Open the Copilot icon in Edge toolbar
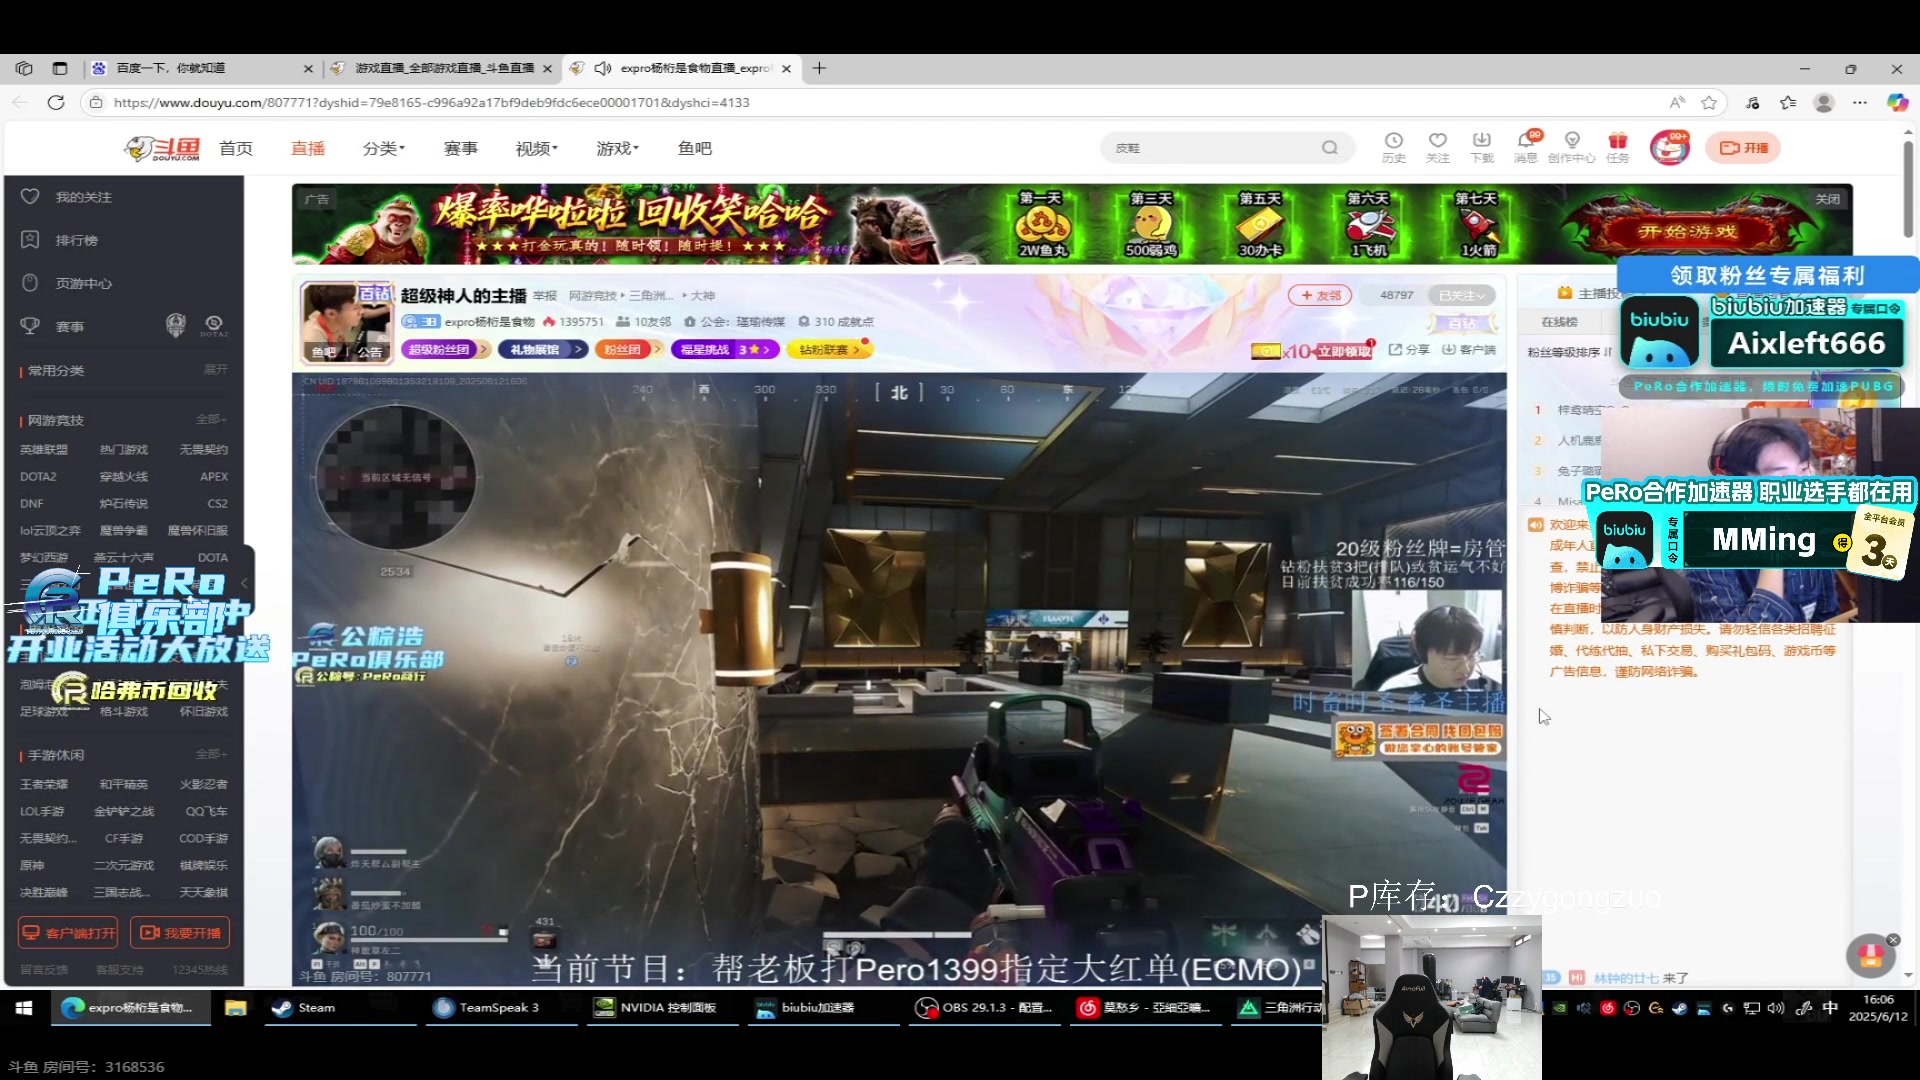Viewport: 1920px width, 1080px height. [1897, 102]
